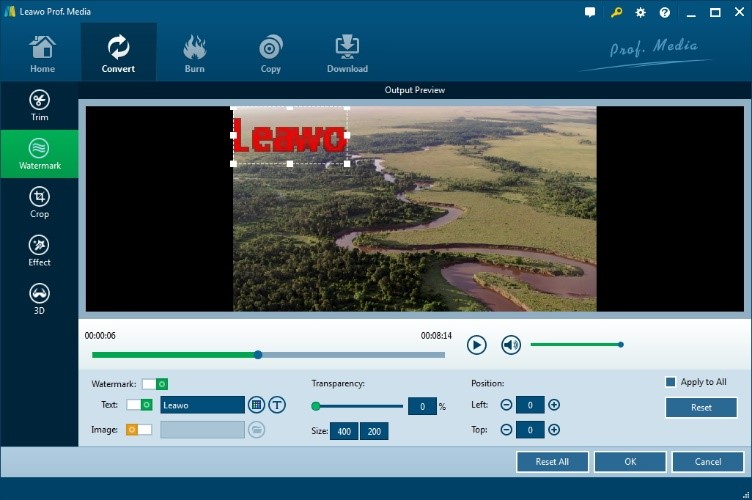Open the Effect panel in sidebar

[39, 250]
